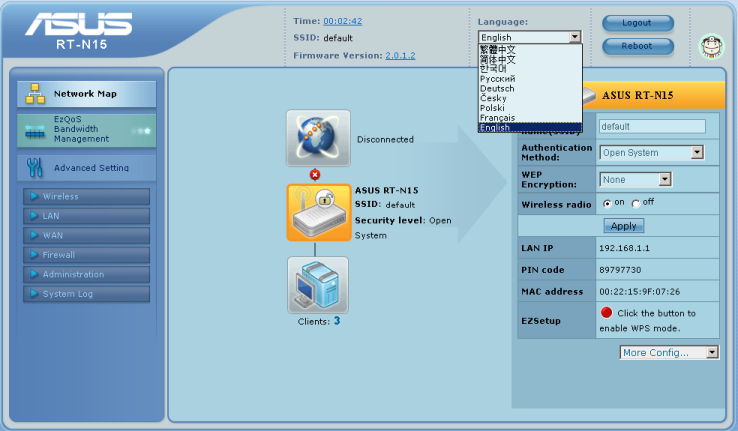Collapse the Language dropdown arrow
The image size is (738, 431).
pos(574,37)
